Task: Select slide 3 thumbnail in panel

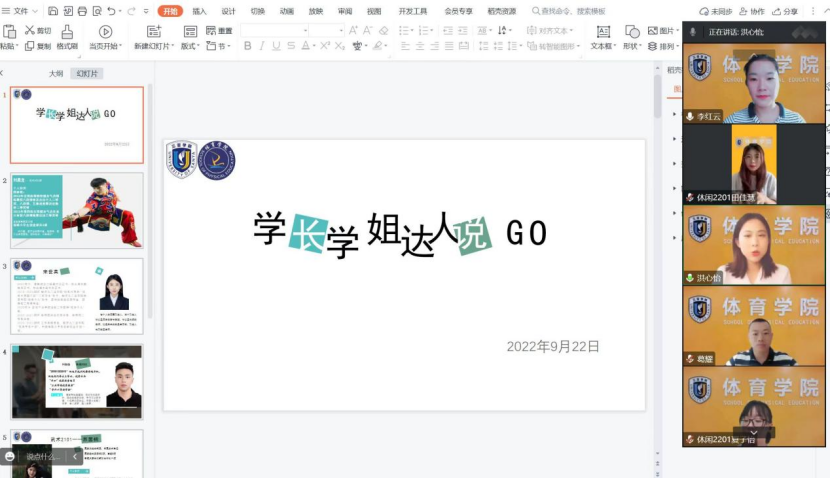Action: [x=77, y=296]
